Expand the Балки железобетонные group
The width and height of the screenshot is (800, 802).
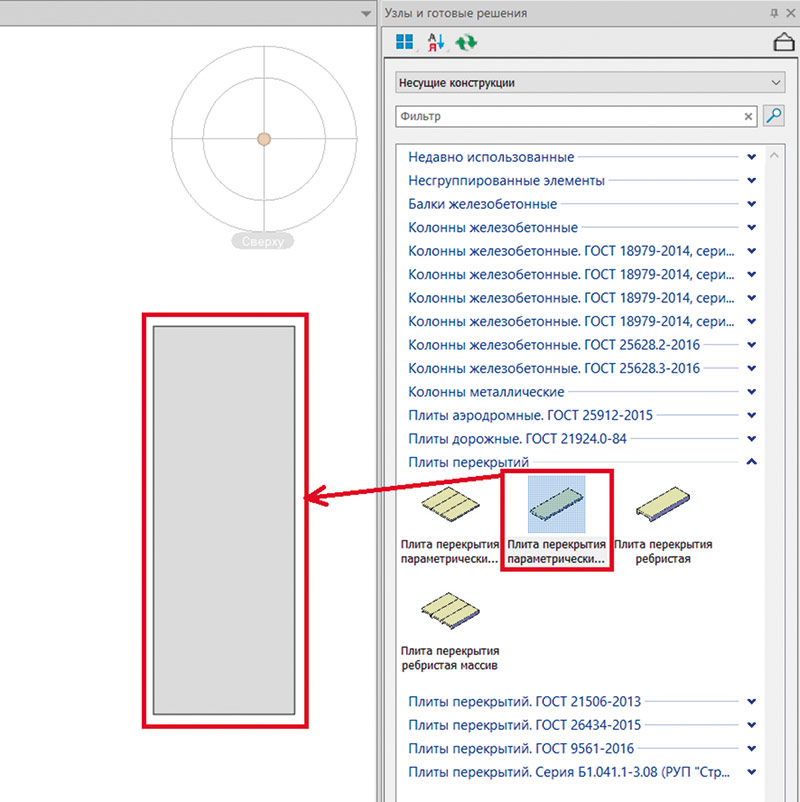[751, 204]
